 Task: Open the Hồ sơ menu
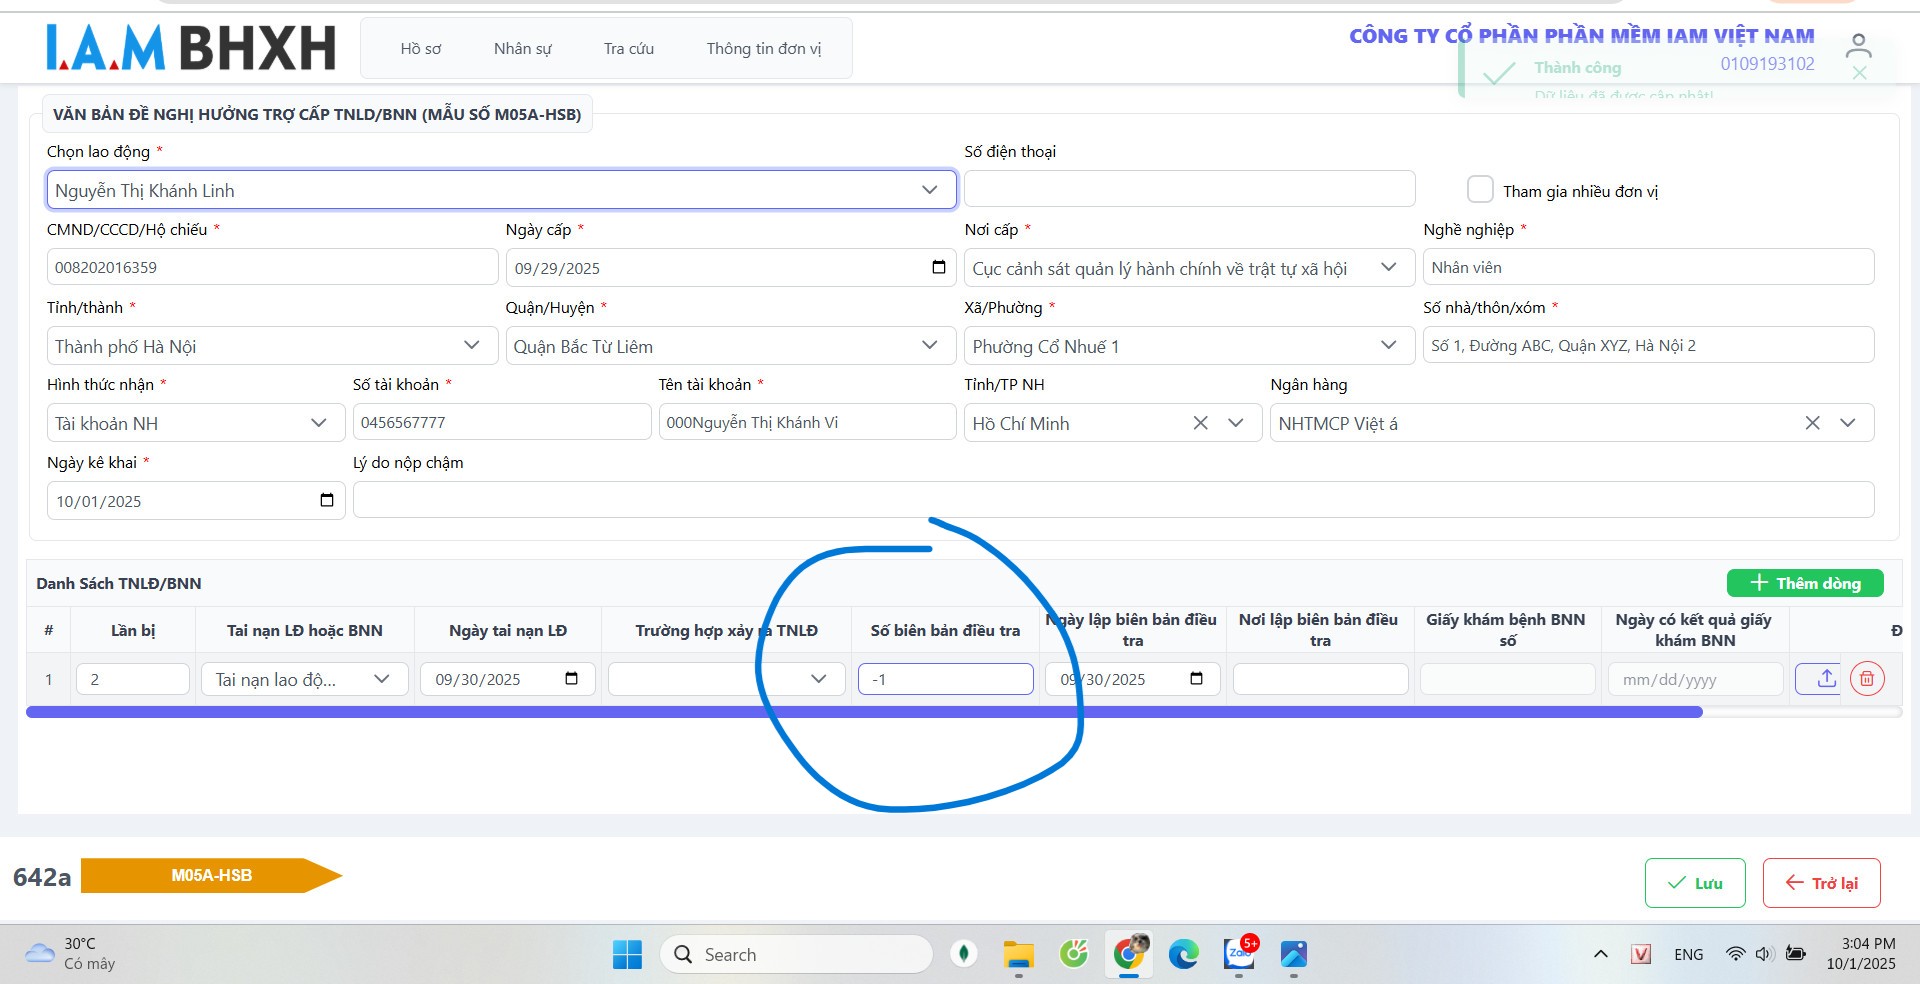coord(421,48)
